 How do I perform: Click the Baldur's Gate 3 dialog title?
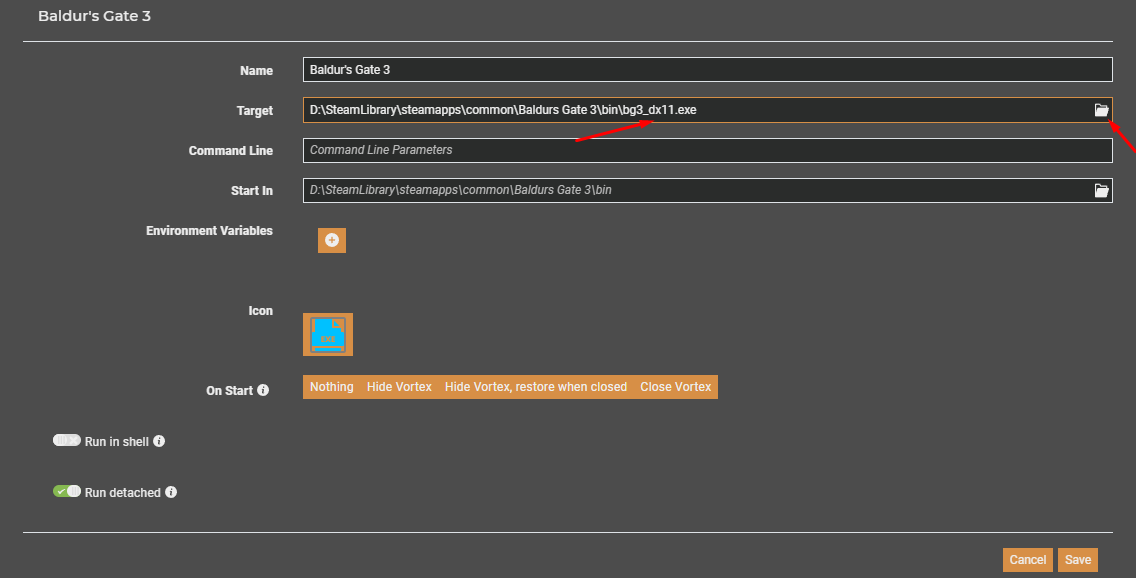click(94, 16)
